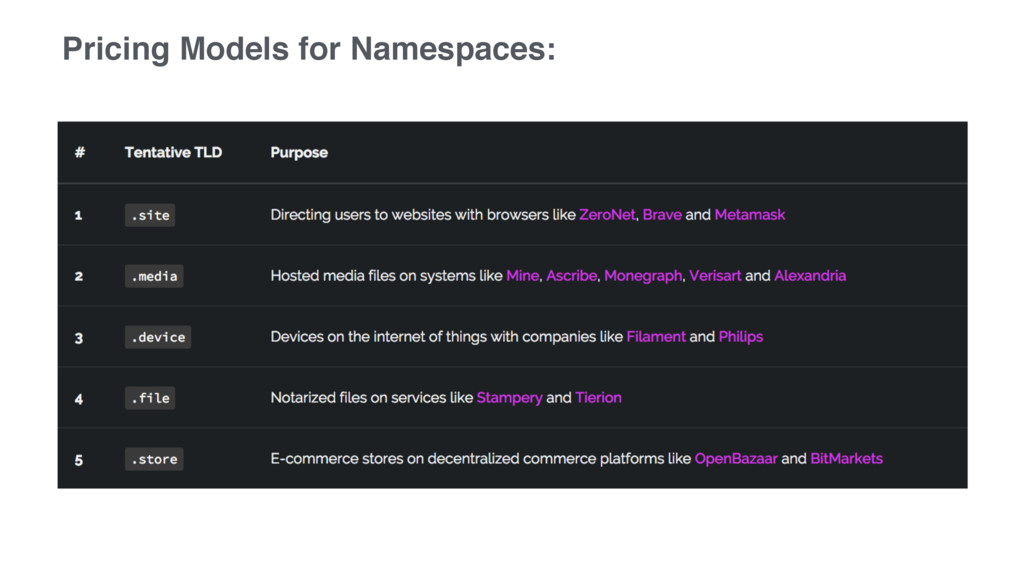
Task: Select the .device TLD code tag
Action: (158, 337)
